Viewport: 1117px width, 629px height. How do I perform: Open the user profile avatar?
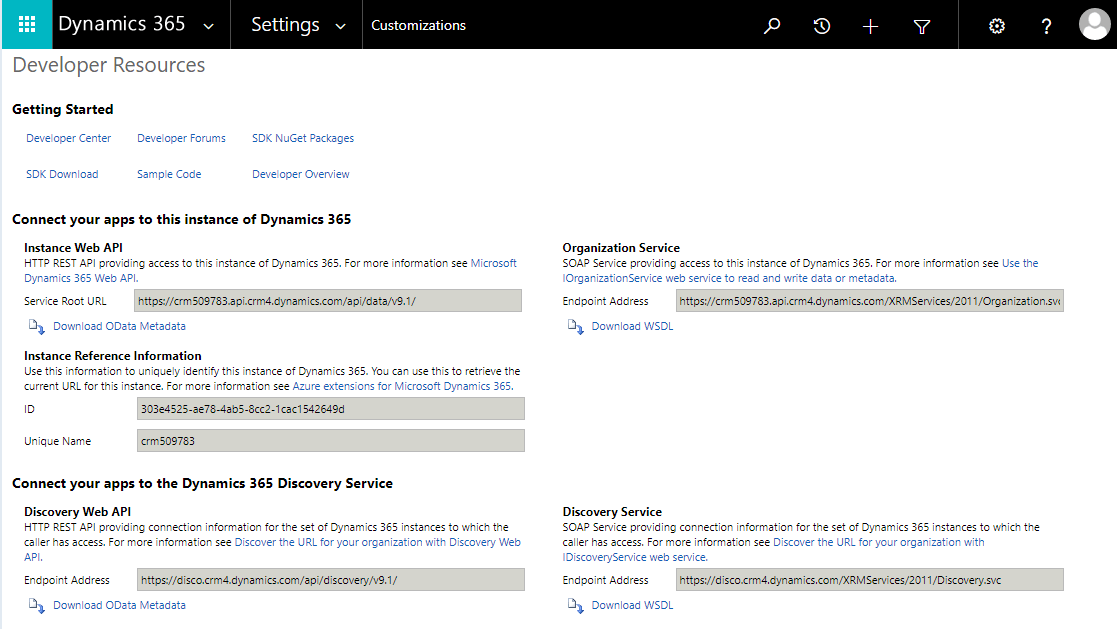[x=1094, y=24]
